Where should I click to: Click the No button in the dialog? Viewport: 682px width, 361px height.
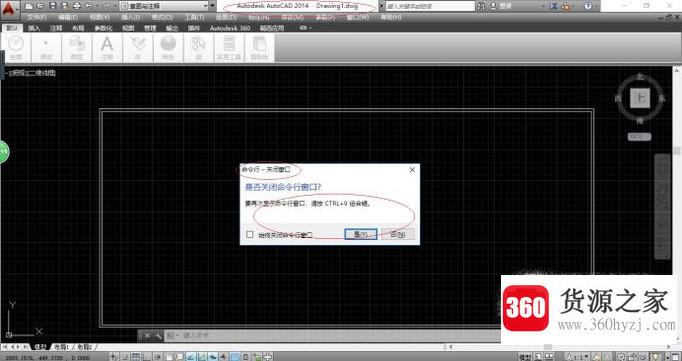coord(398,234)
